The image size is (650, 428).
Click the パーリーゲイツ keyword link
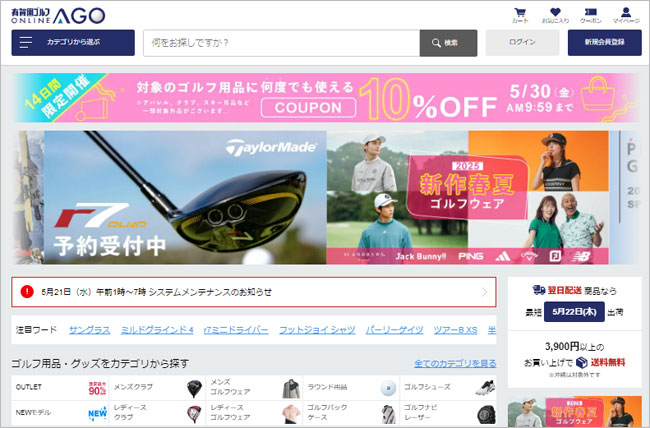pyautogui.click(x=395, y=330)
